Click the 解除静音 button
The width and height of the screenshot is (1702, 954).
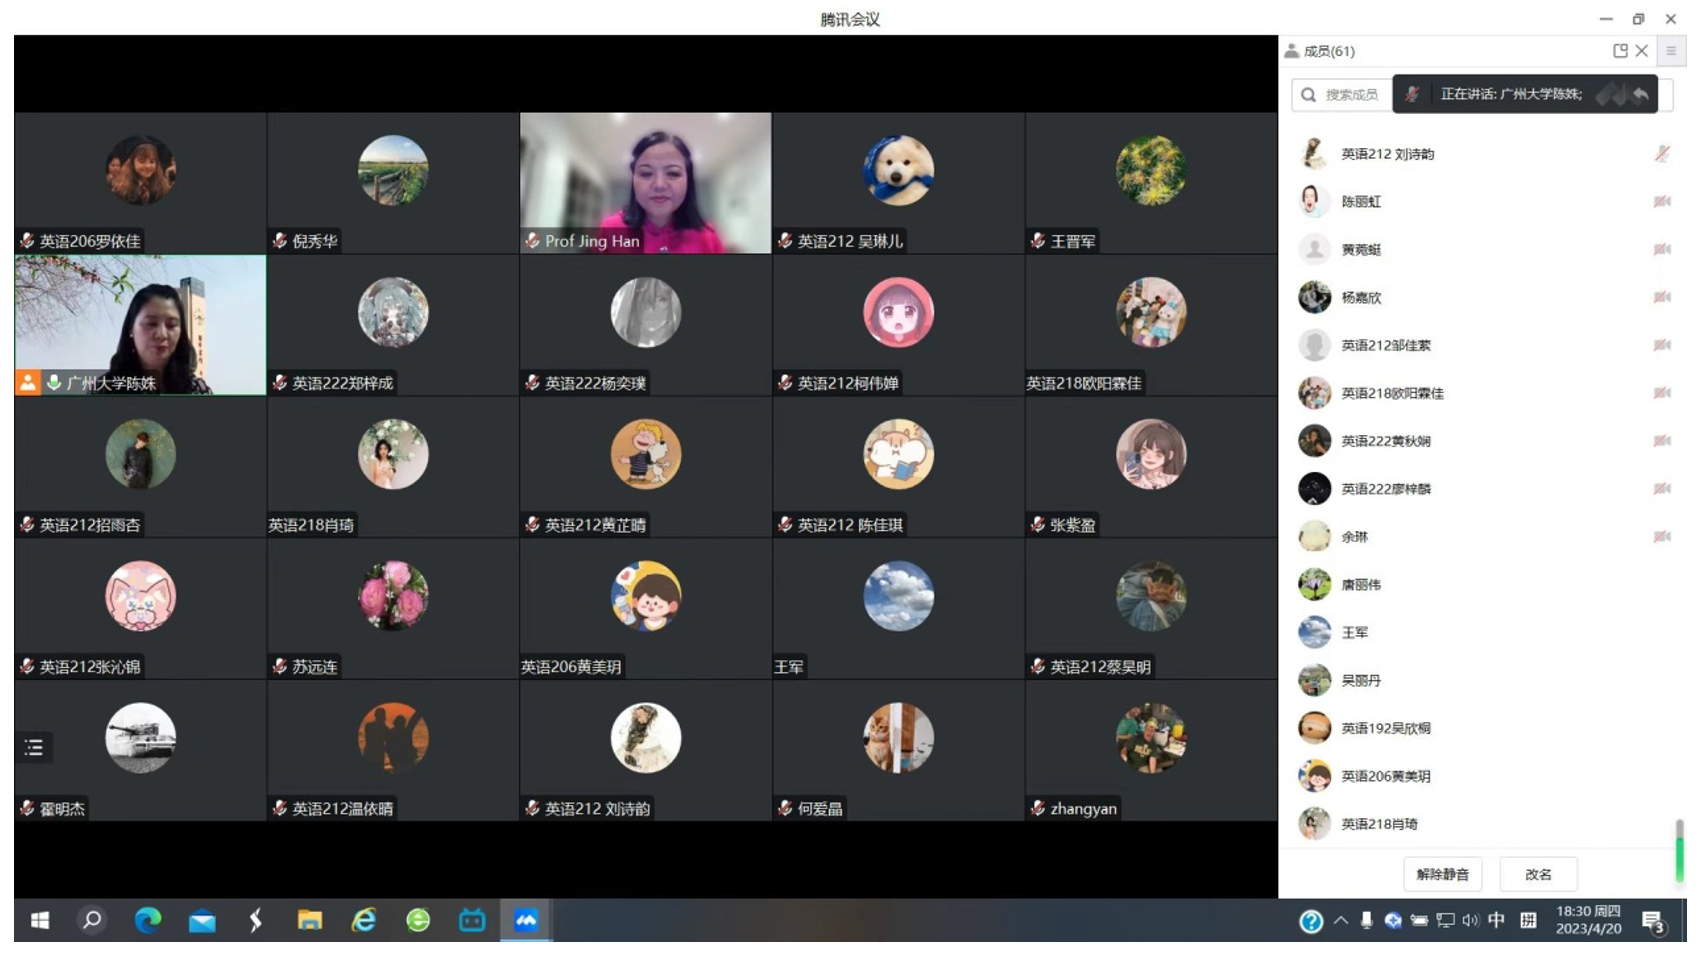1442,875
